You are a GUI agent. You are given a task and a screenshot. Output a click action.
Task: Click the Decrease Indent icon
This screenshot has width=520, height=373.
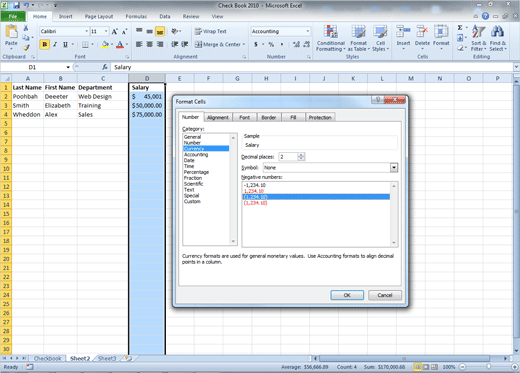pyautogui.click(x=175, y=44)
